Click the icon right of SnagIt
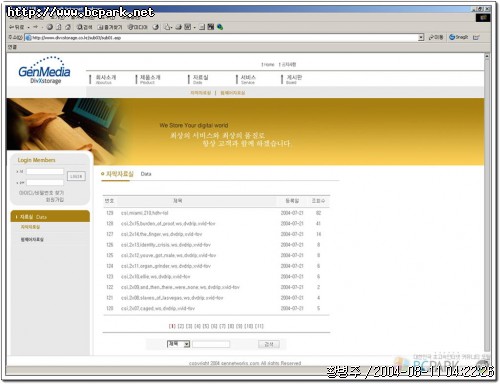The image size is (500, 384). tap(476, 37)
